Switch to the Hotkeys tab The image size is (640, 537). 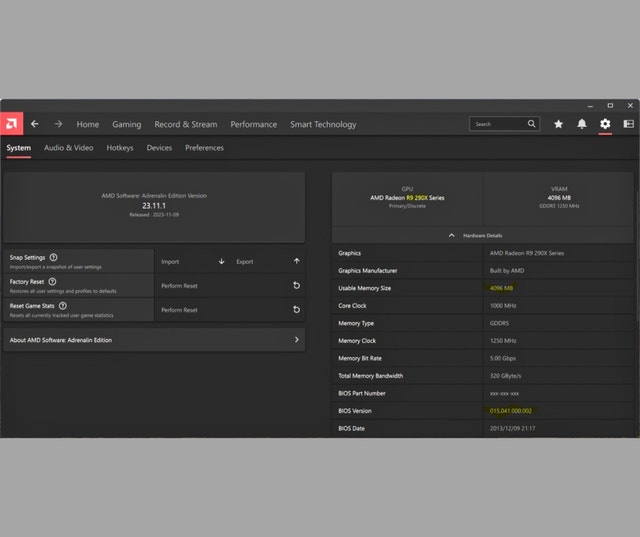[120, 148]
